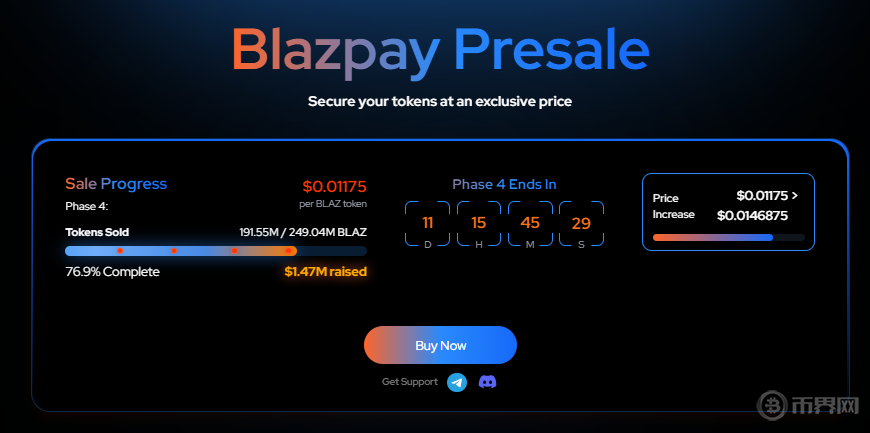Click the Get Support label

409,382
